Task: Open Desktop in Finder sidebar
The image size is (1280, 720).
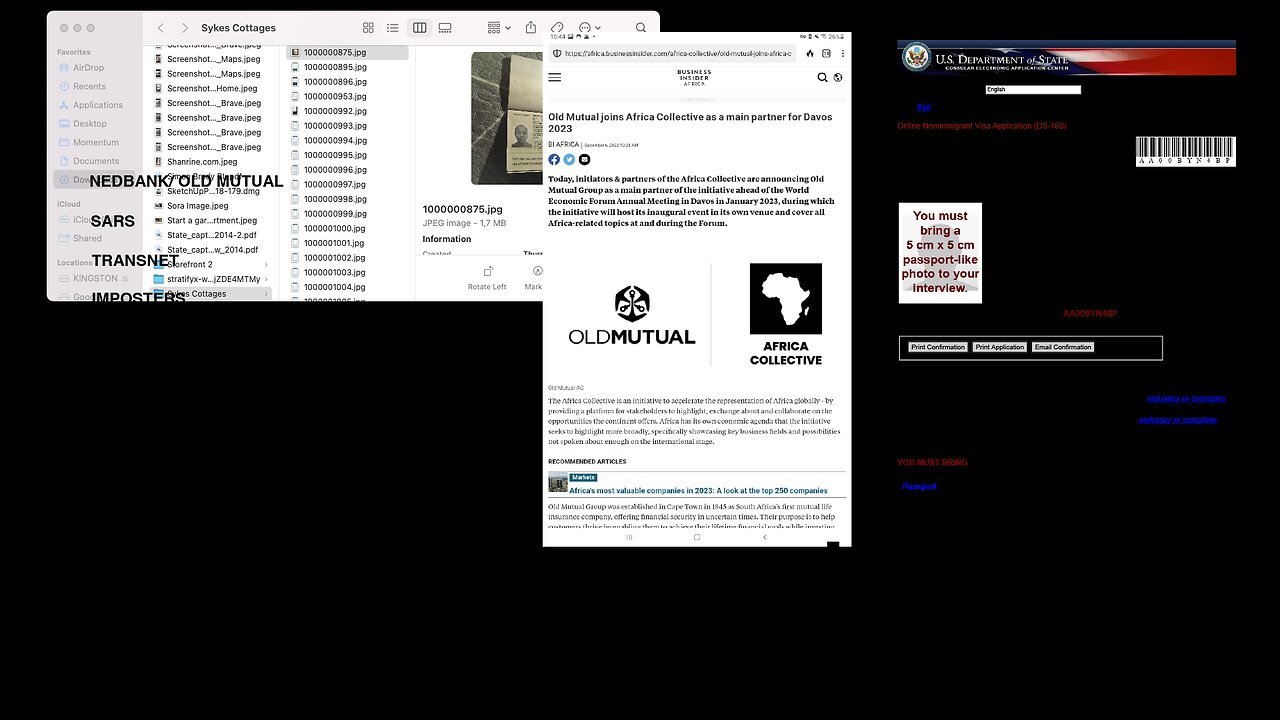Action: tap(90, 124)
